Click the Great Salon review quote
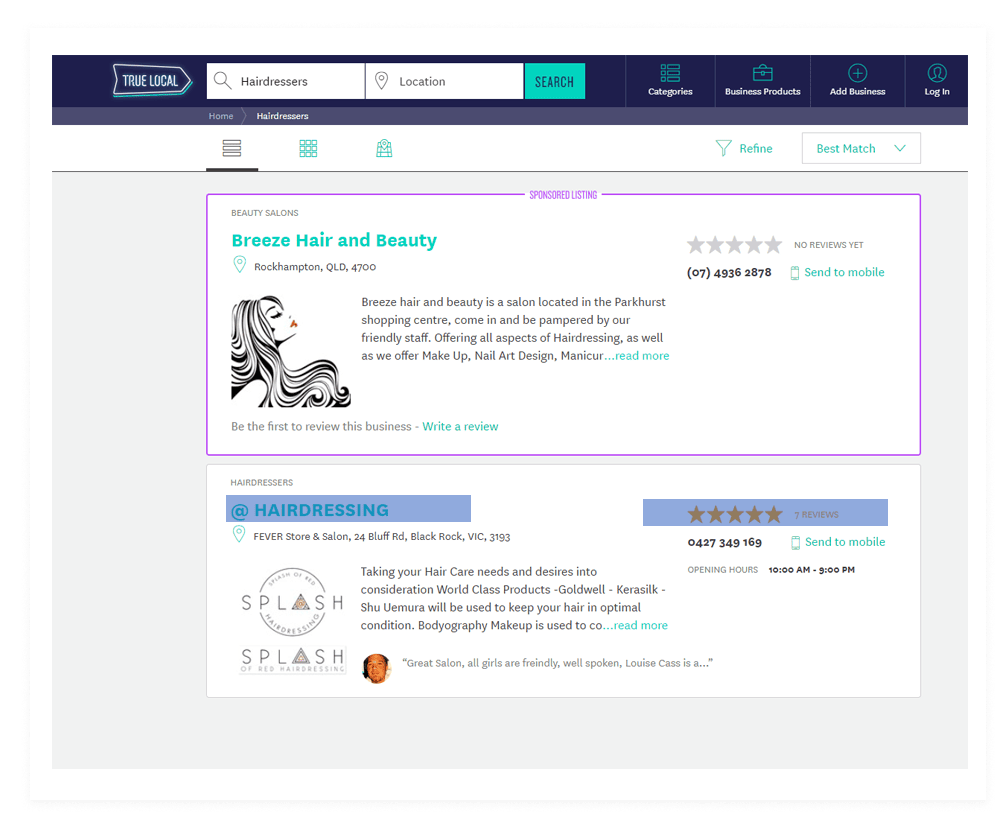 (x=557, y=663)
